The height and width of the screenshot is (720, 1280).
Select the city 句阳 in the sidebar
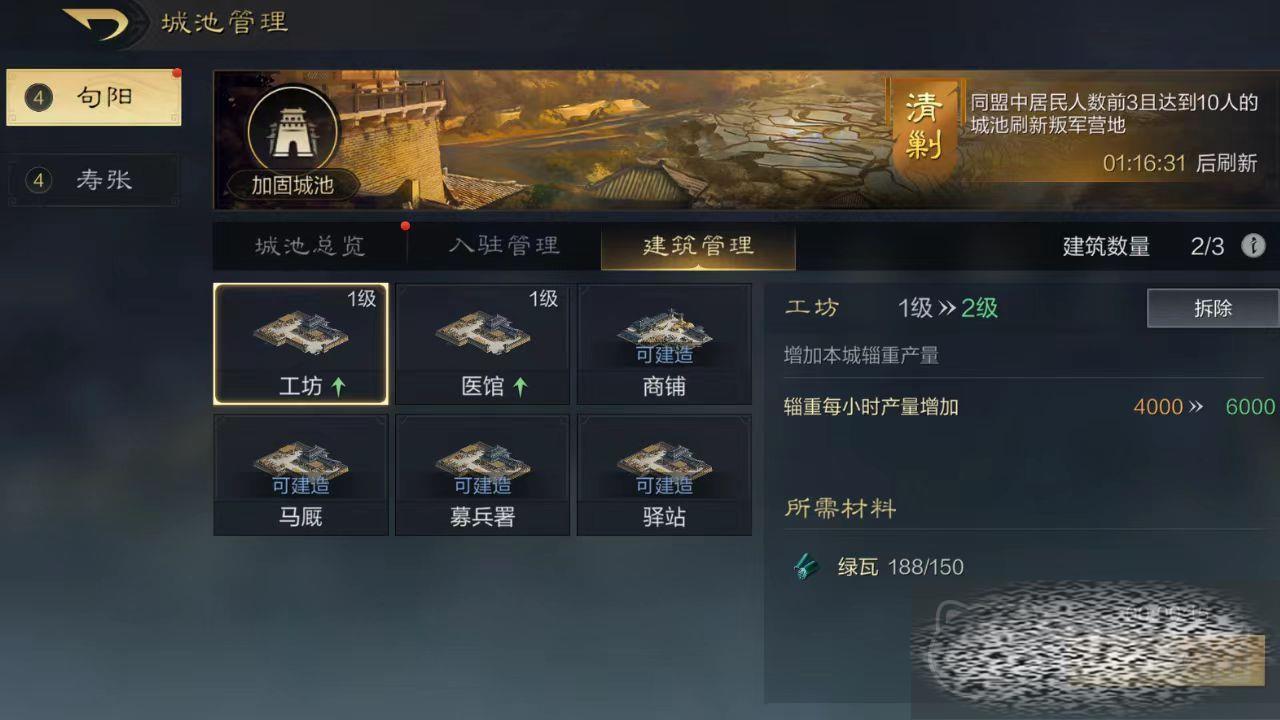[x=94, y=97]
